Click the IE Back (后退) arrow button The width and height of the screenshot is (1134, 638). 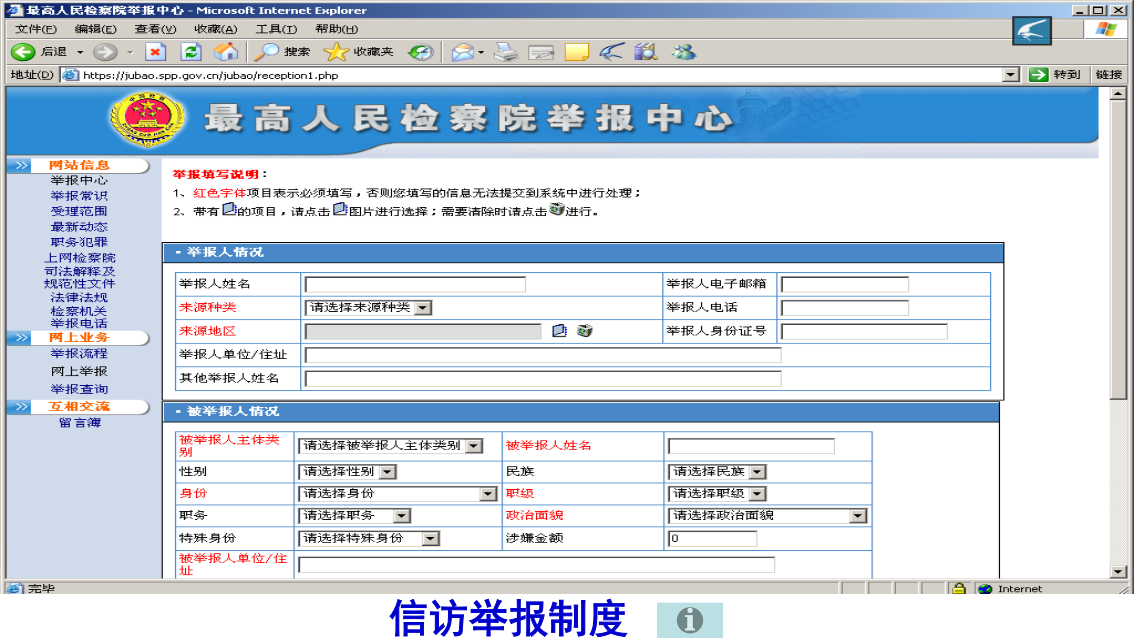pyautogui.click(x=24, y=52)
